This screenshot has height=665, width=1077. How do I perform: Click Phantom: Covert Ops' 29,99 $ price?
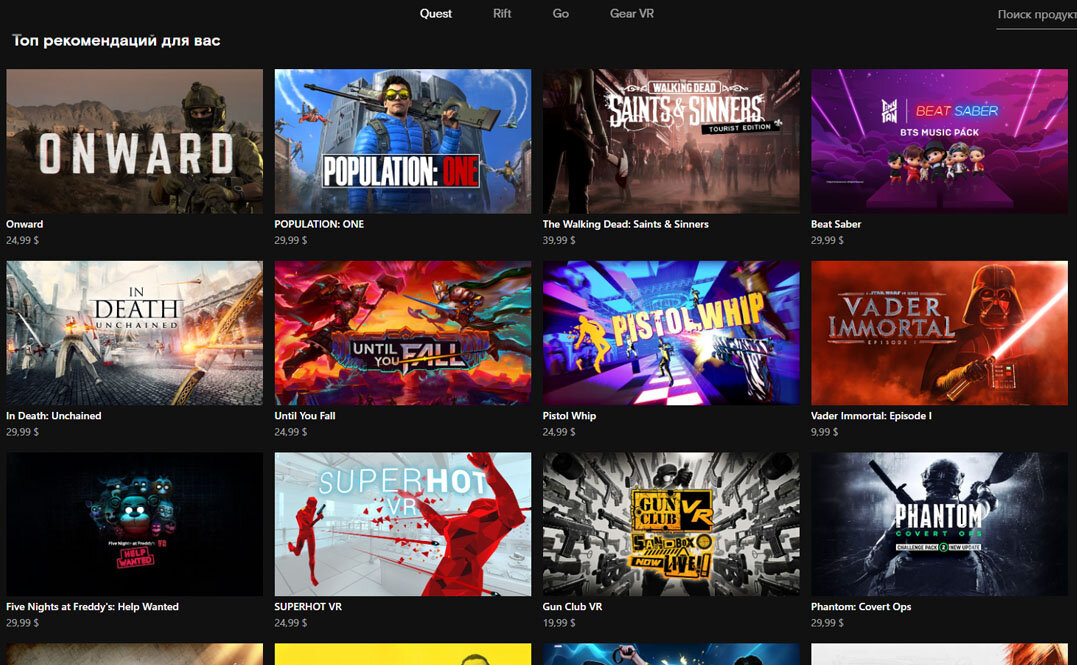coord(828,623)
